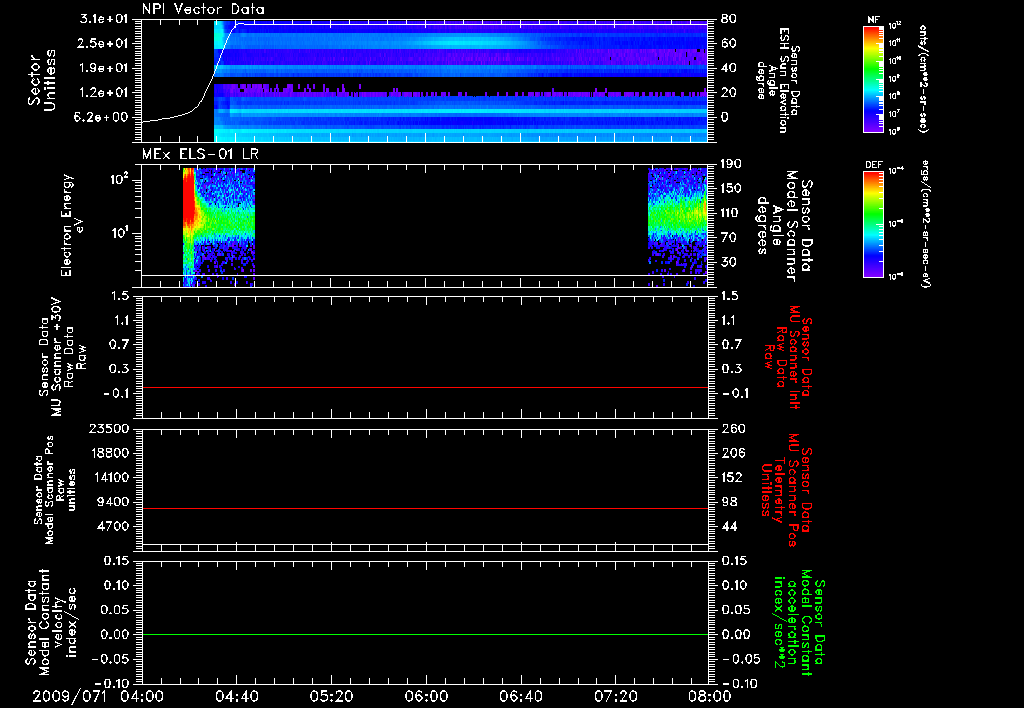Click the '206' telemetry tick value
Viewport: 1024px width, 708px height.
point(732,453)
